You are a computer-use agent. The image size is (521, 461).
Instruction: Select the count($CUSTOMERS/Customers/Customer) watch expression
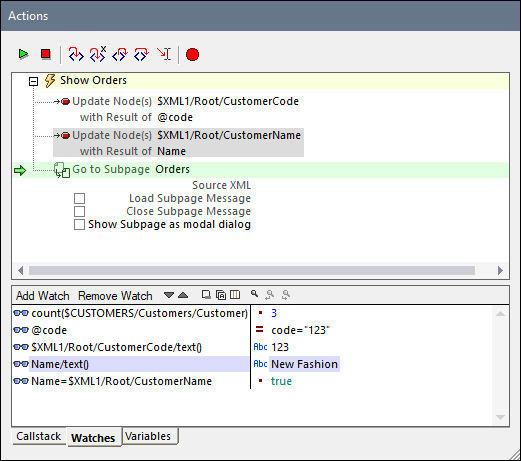click(139, 313)
